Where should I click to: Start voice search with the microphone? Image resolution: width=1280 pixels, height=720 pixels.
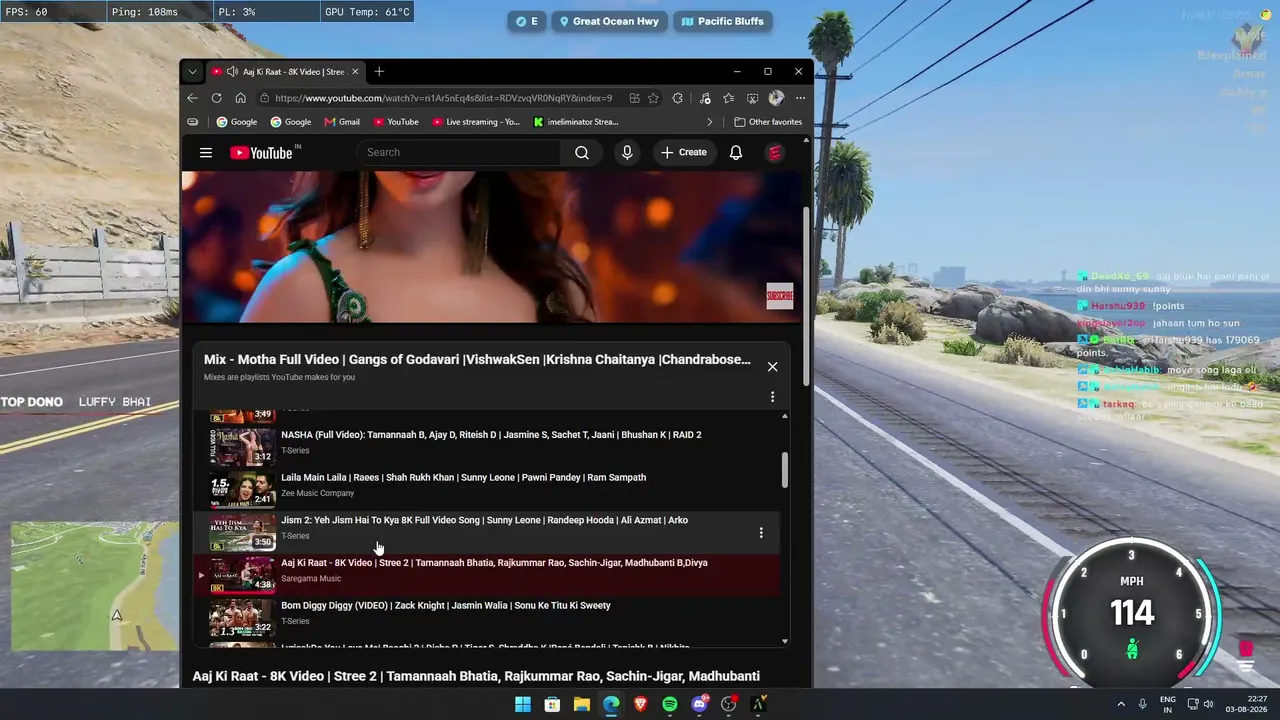627,152
